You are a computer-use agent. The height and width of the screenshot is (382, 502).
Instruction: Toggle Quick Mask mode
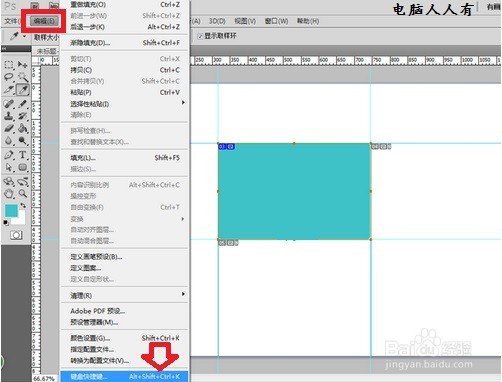[x=16, y=235]
